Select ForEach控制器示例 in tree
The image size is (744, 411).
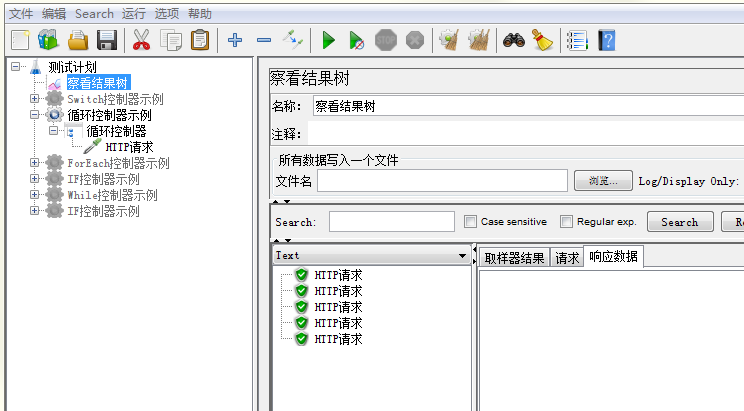pos(118,163)
